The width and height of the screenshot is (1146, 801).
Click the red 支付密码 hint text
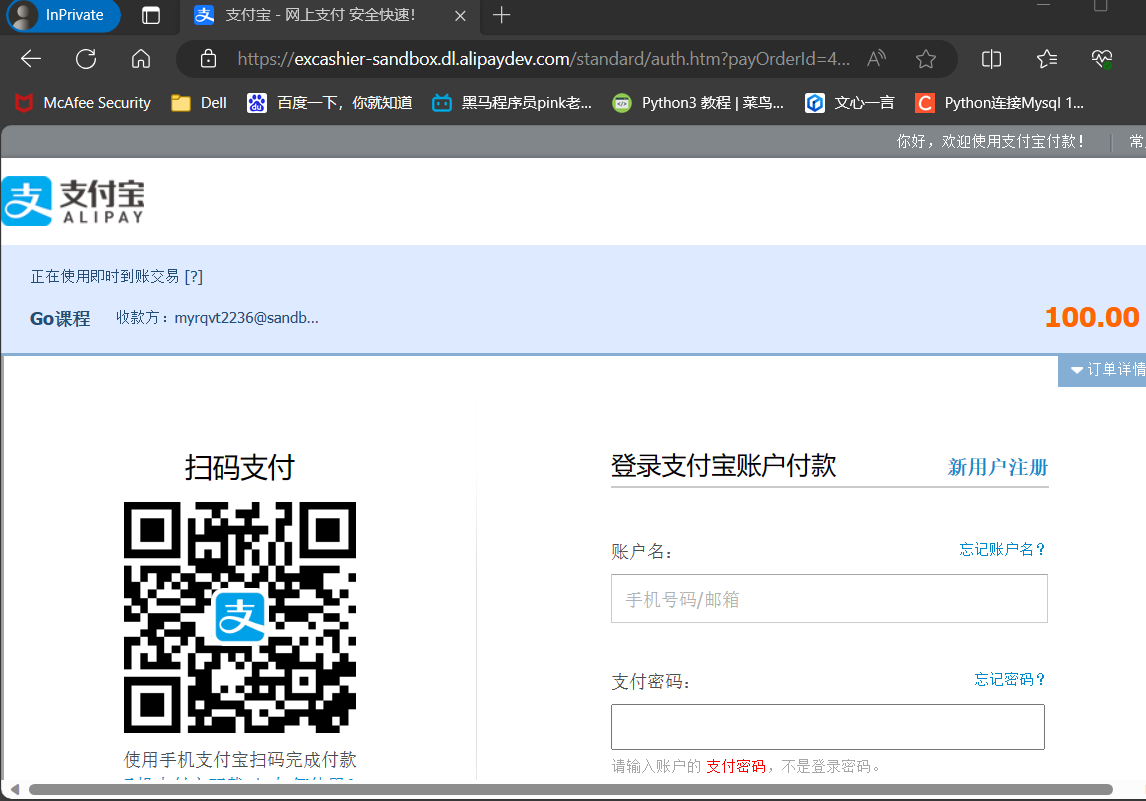point(736,767)
